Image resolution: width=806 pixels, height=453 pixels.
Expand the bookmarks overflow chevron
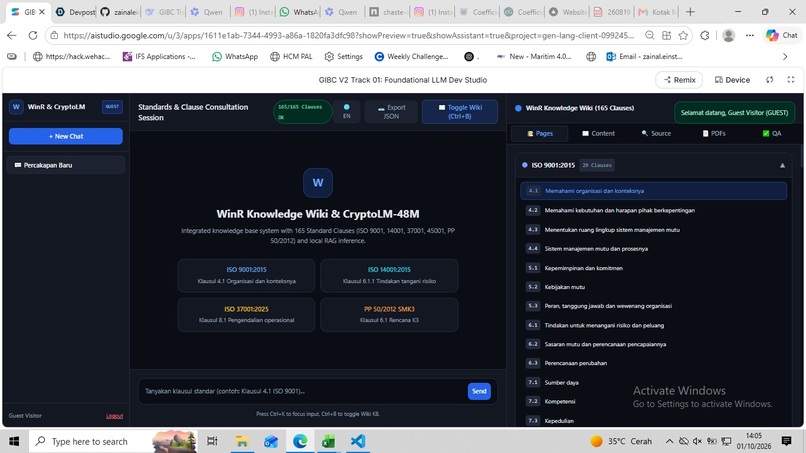[x=785, y=57]
